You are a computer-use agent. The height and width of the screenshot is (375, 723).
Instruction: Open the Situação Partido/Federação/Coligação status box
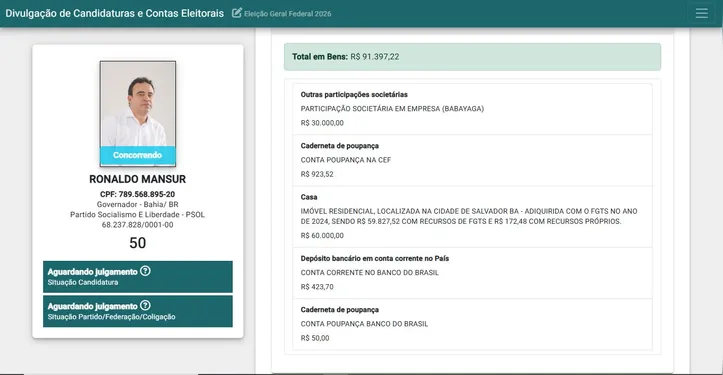point(138,311)
